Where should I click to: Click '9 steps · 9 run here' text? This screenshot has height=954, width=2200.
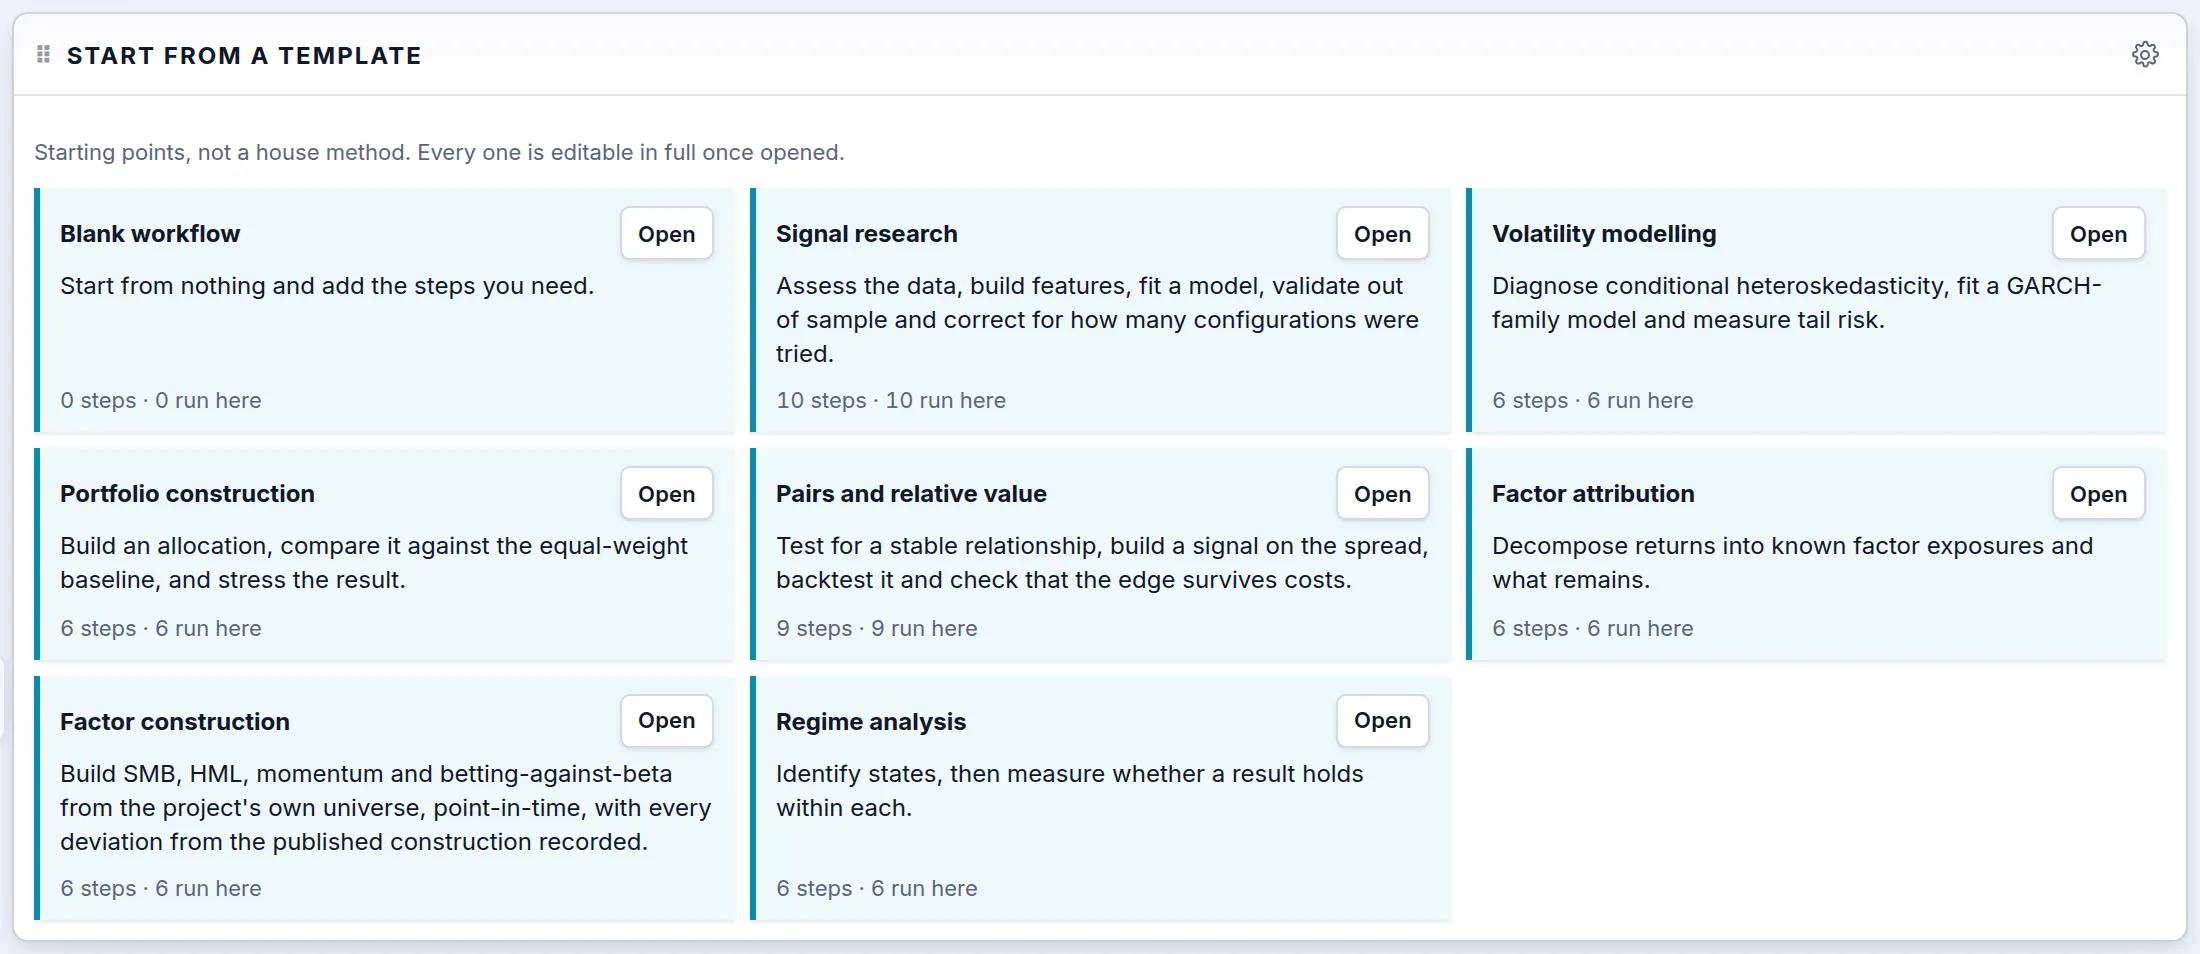(x=877, y=629)
